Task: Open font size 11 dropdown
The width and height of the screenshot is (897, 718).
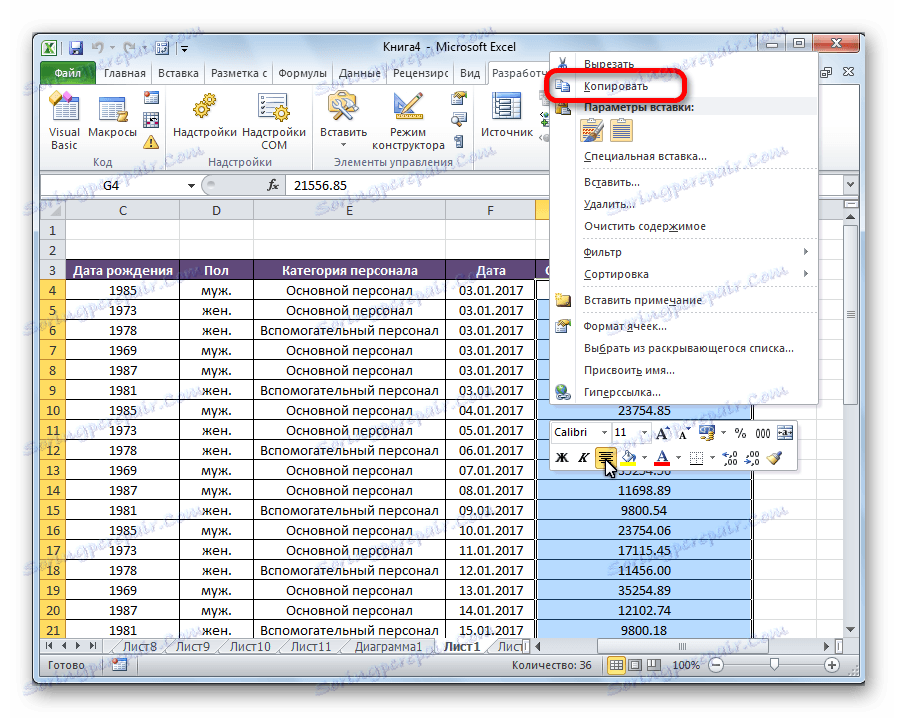Action: [644, 433]
